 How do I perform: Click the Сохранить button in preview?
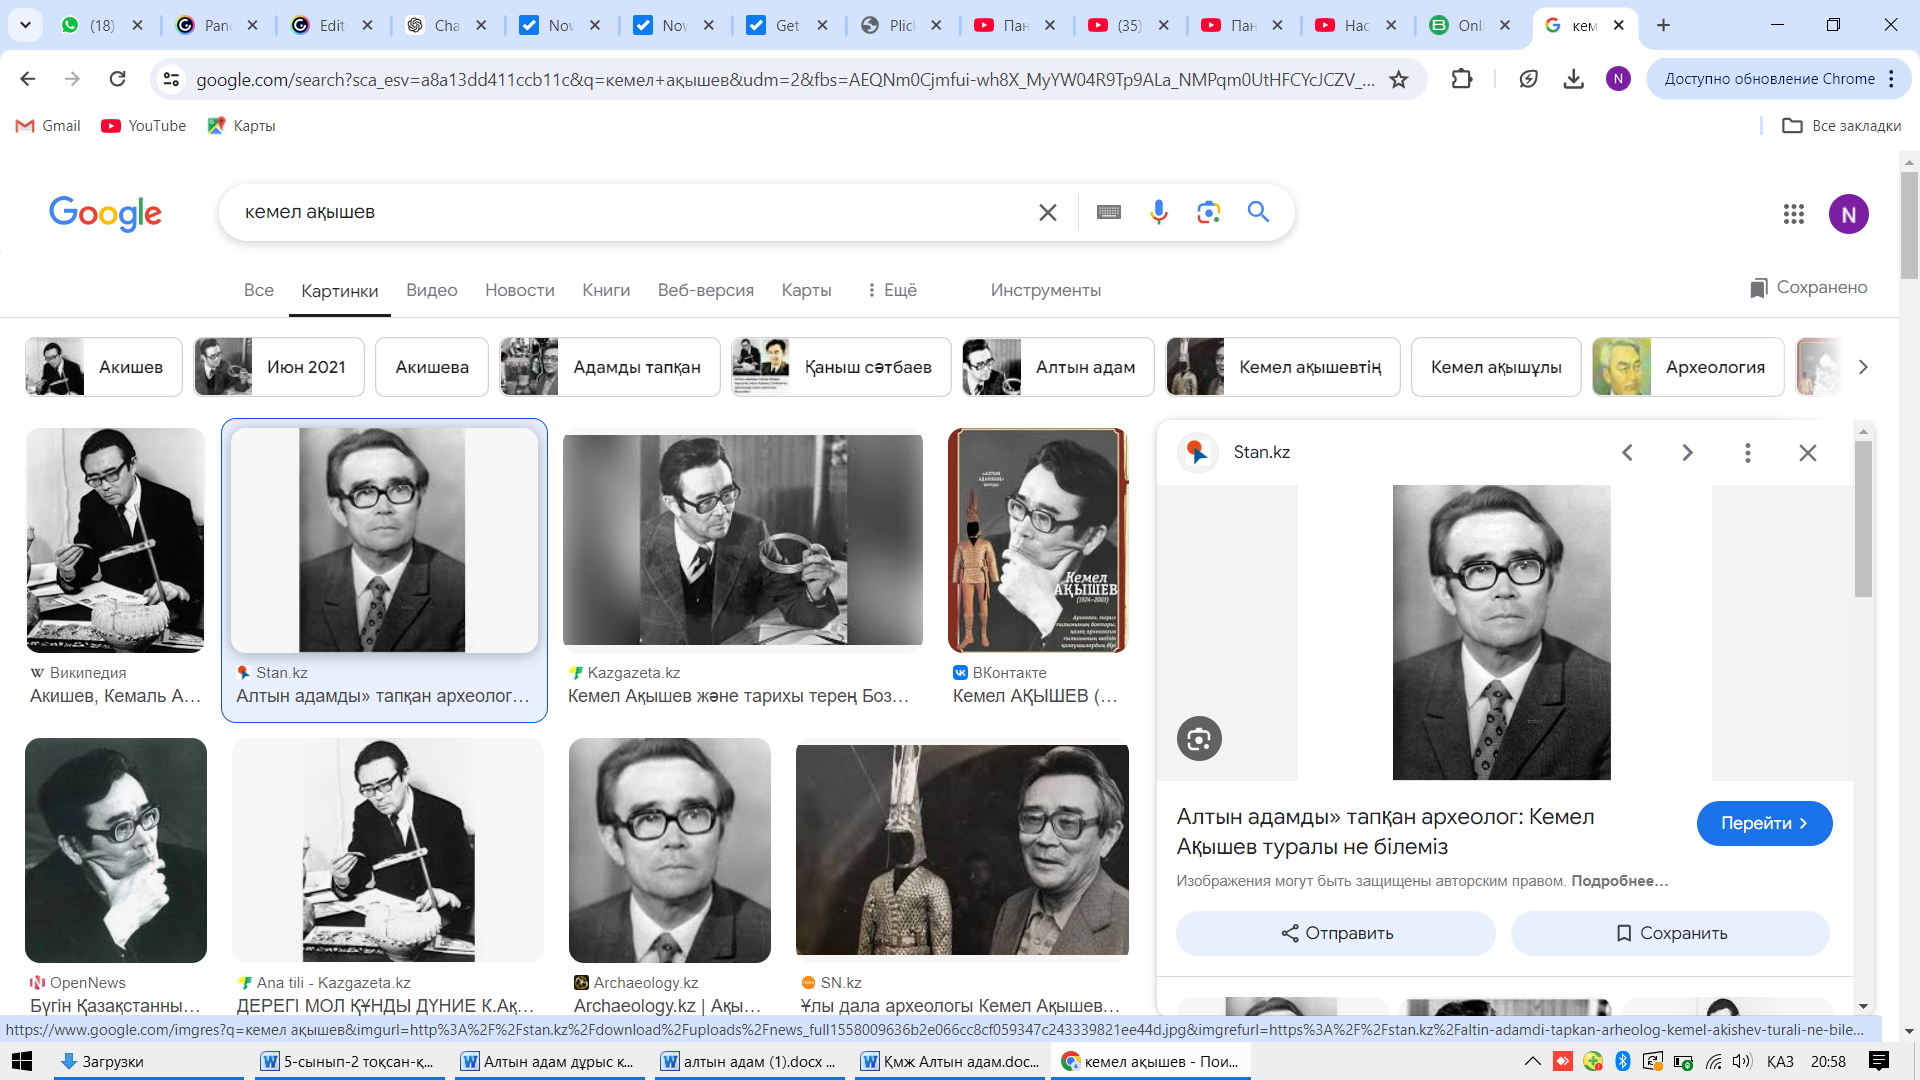tap(1670, 933)
